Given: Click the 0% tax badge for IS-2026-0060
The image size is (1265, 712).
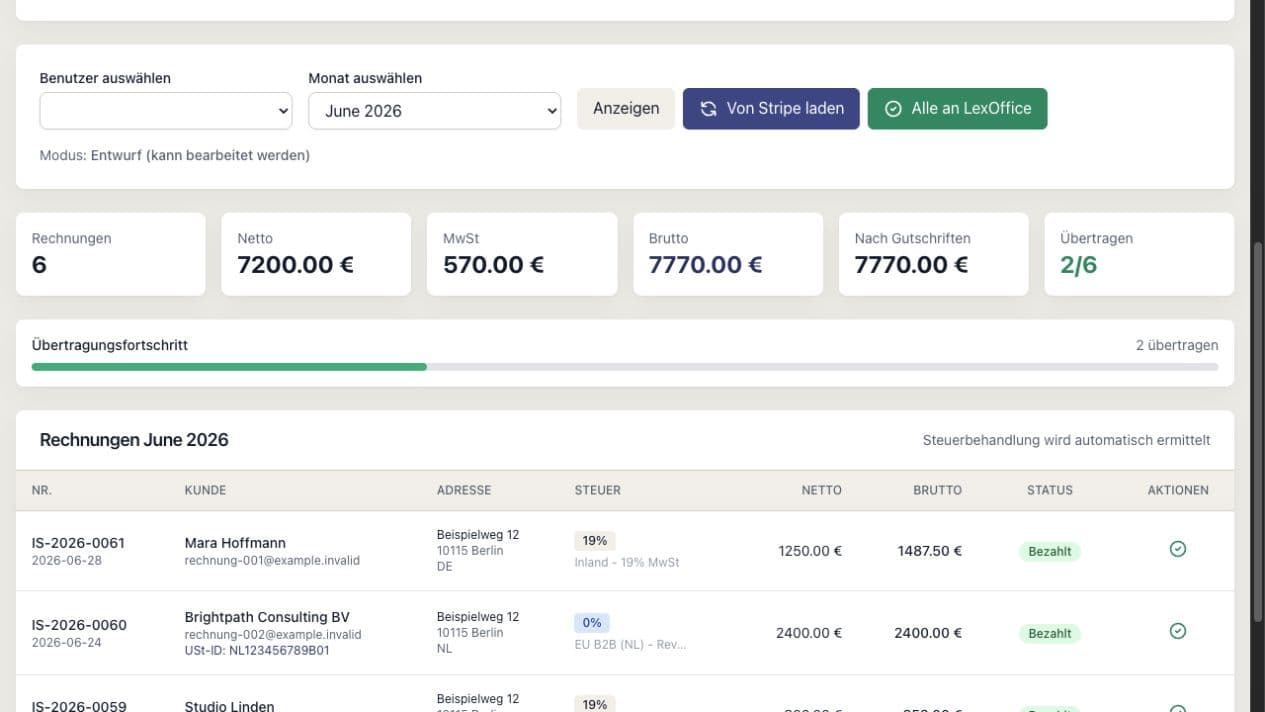Looking at the screenshot, I should coord(592,623).
